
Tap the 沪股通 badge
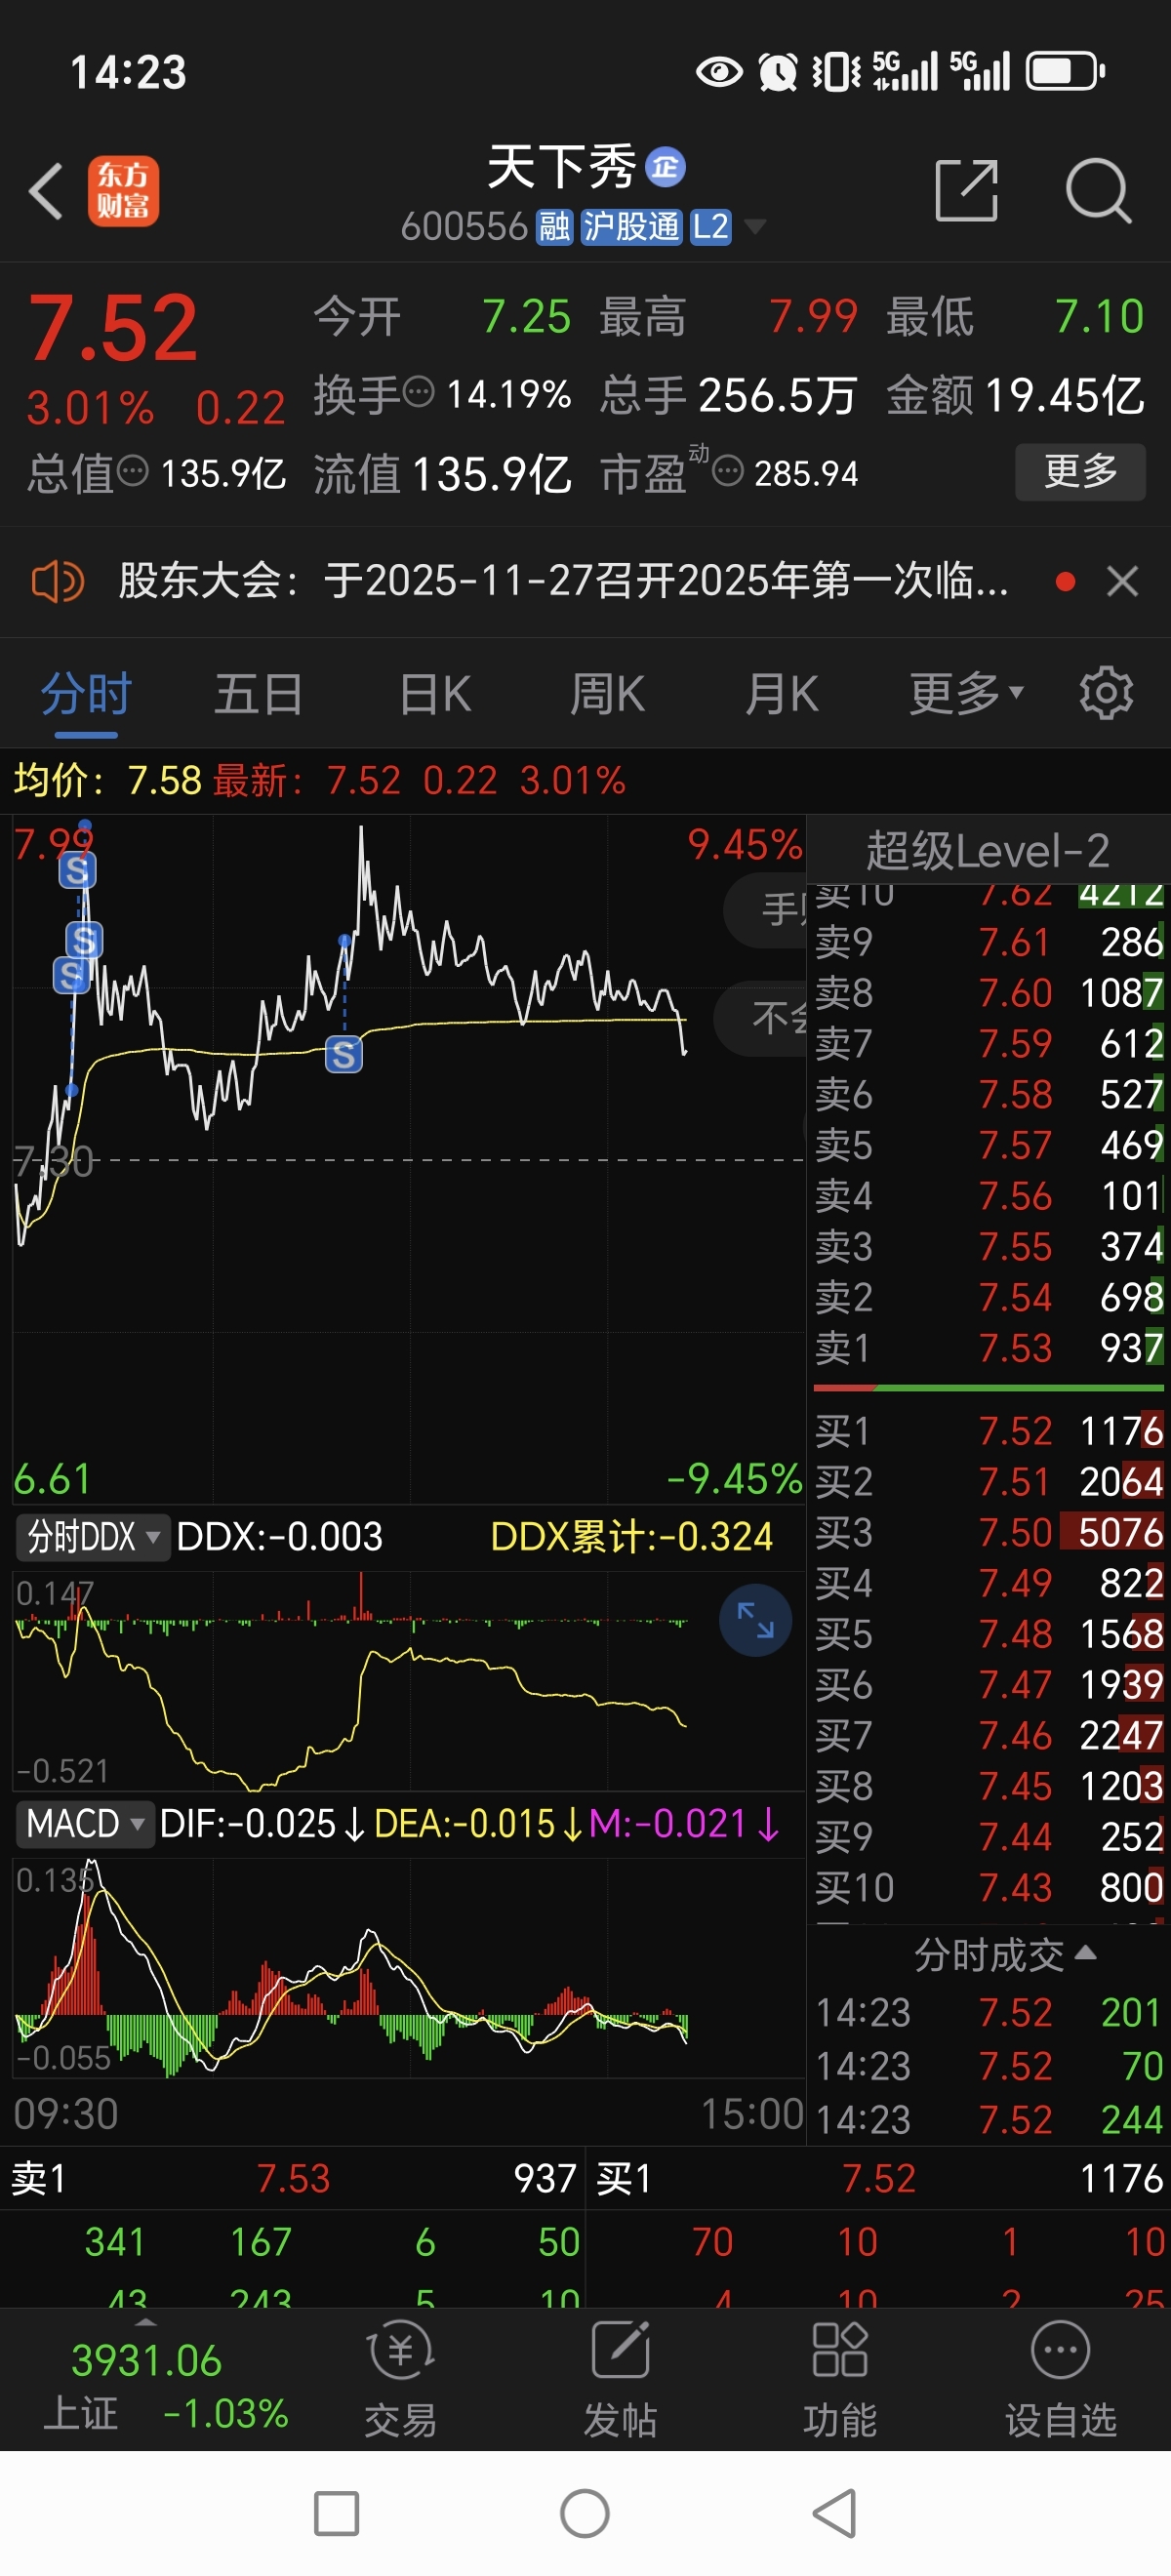point(630,227)
